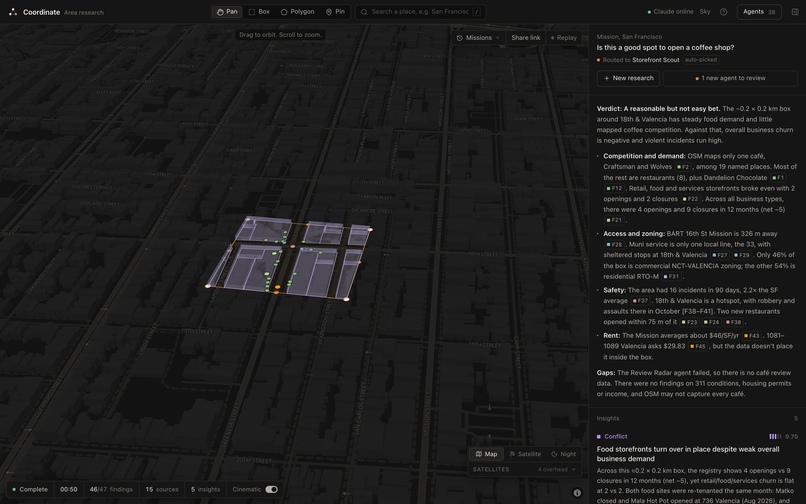Open citation tag F45
This screenshot has width=806, height=504.
click(x=698, y=347)
